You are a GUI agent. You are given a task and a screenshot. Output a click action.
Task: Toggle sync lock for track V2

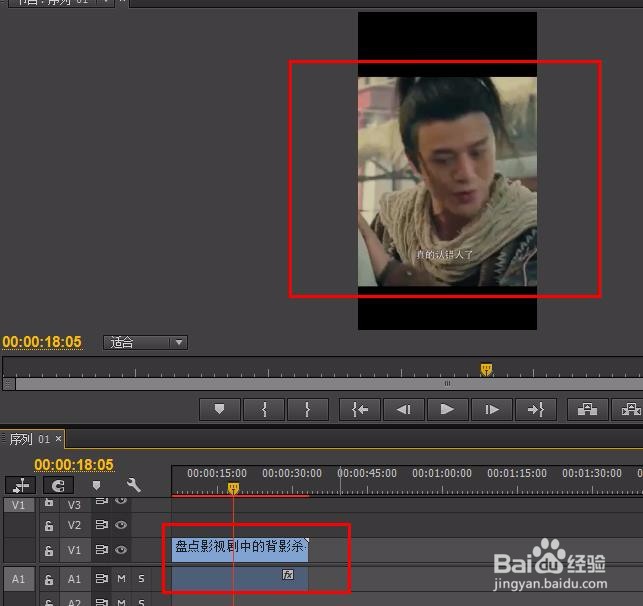point(101,525)
